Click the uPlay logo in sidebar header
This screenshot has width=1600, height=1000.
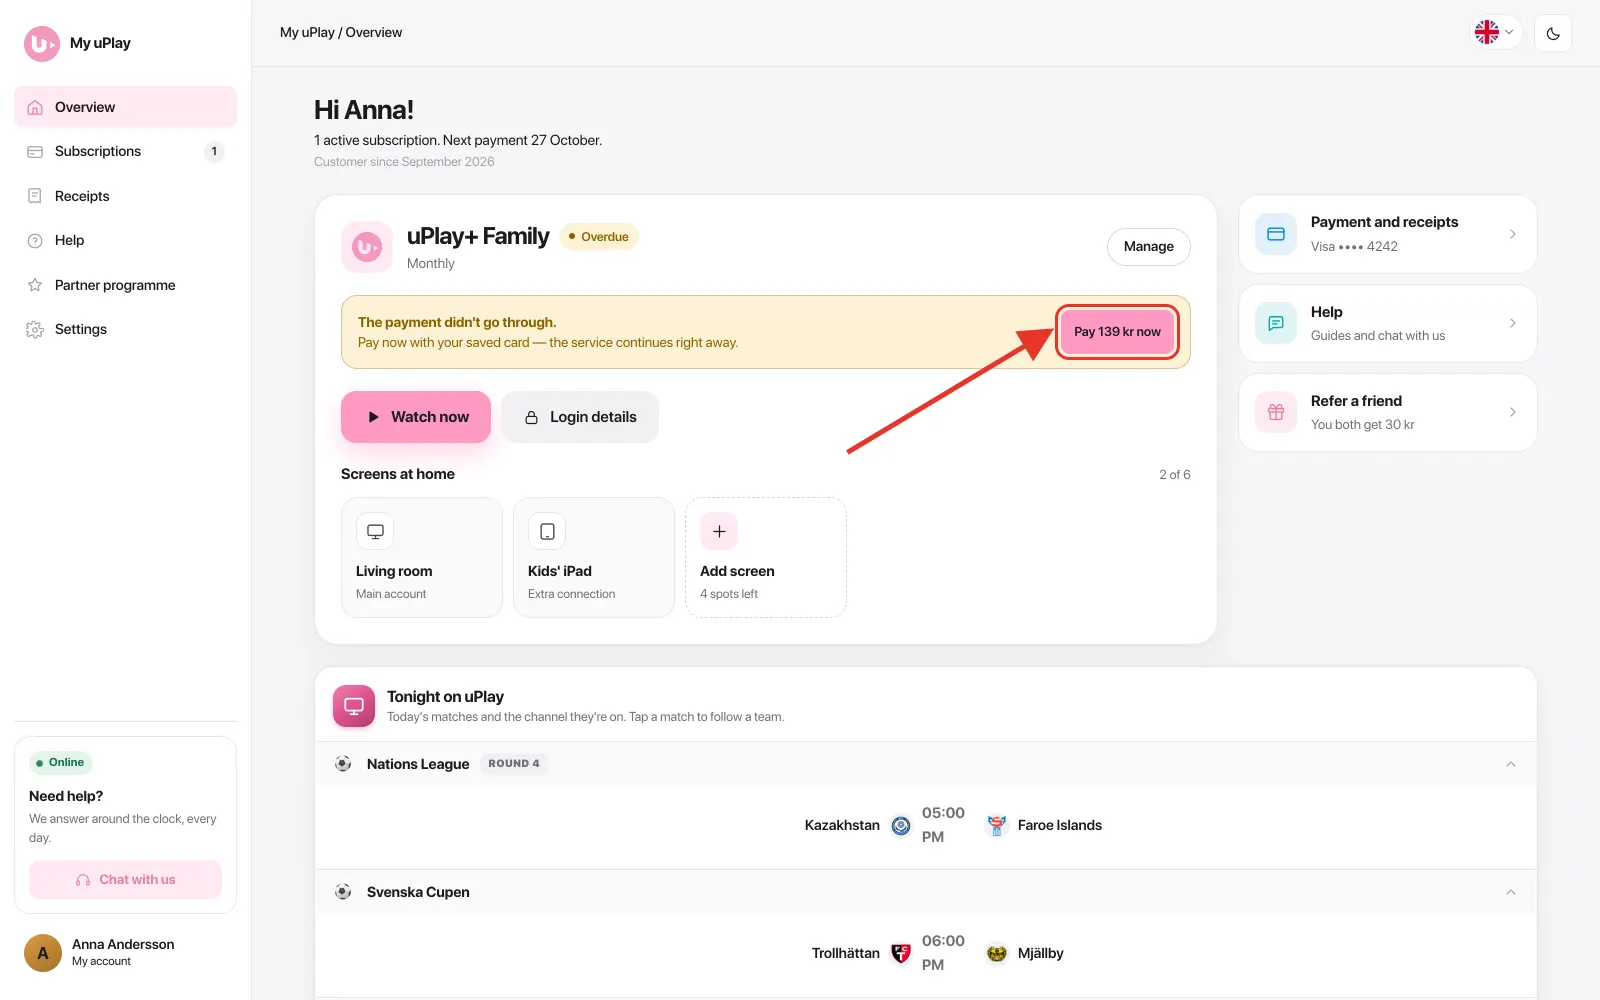[x=42, y=43]
